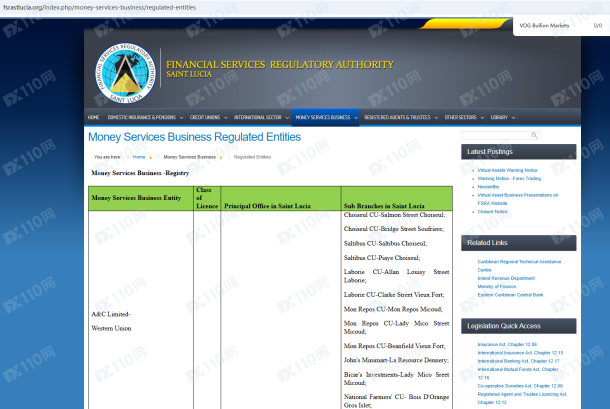Open the Home menu item
The width and height of the screenshot is (610, 409).
(x=93, y=118)
